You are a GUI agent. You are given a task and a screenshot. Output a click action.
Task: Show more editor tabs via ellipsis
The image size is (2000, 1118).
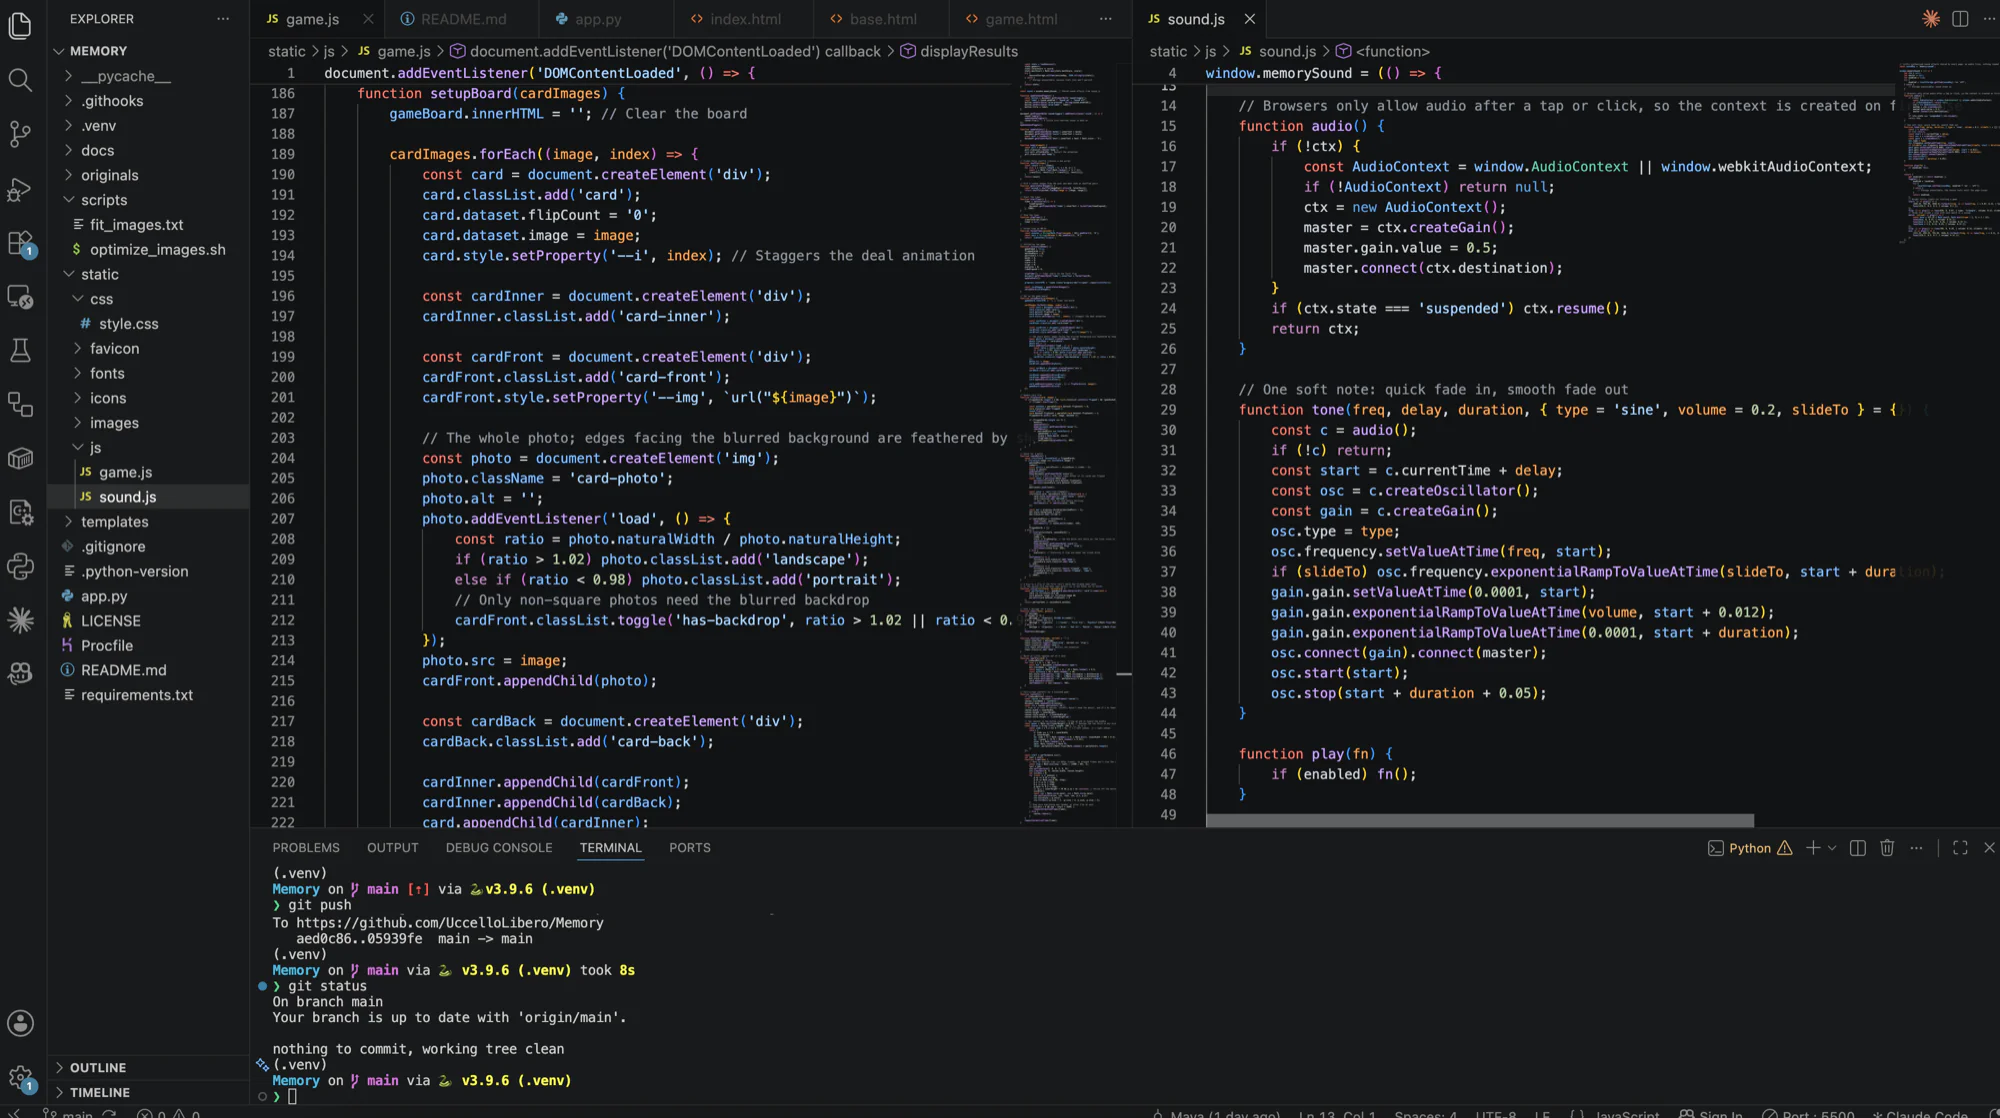tap(1105, 19)
